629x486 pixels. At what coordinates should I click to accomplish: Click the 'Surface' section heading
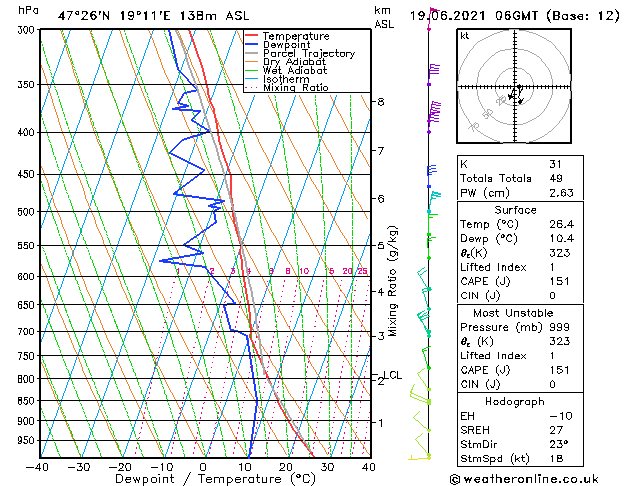point(515,210)
